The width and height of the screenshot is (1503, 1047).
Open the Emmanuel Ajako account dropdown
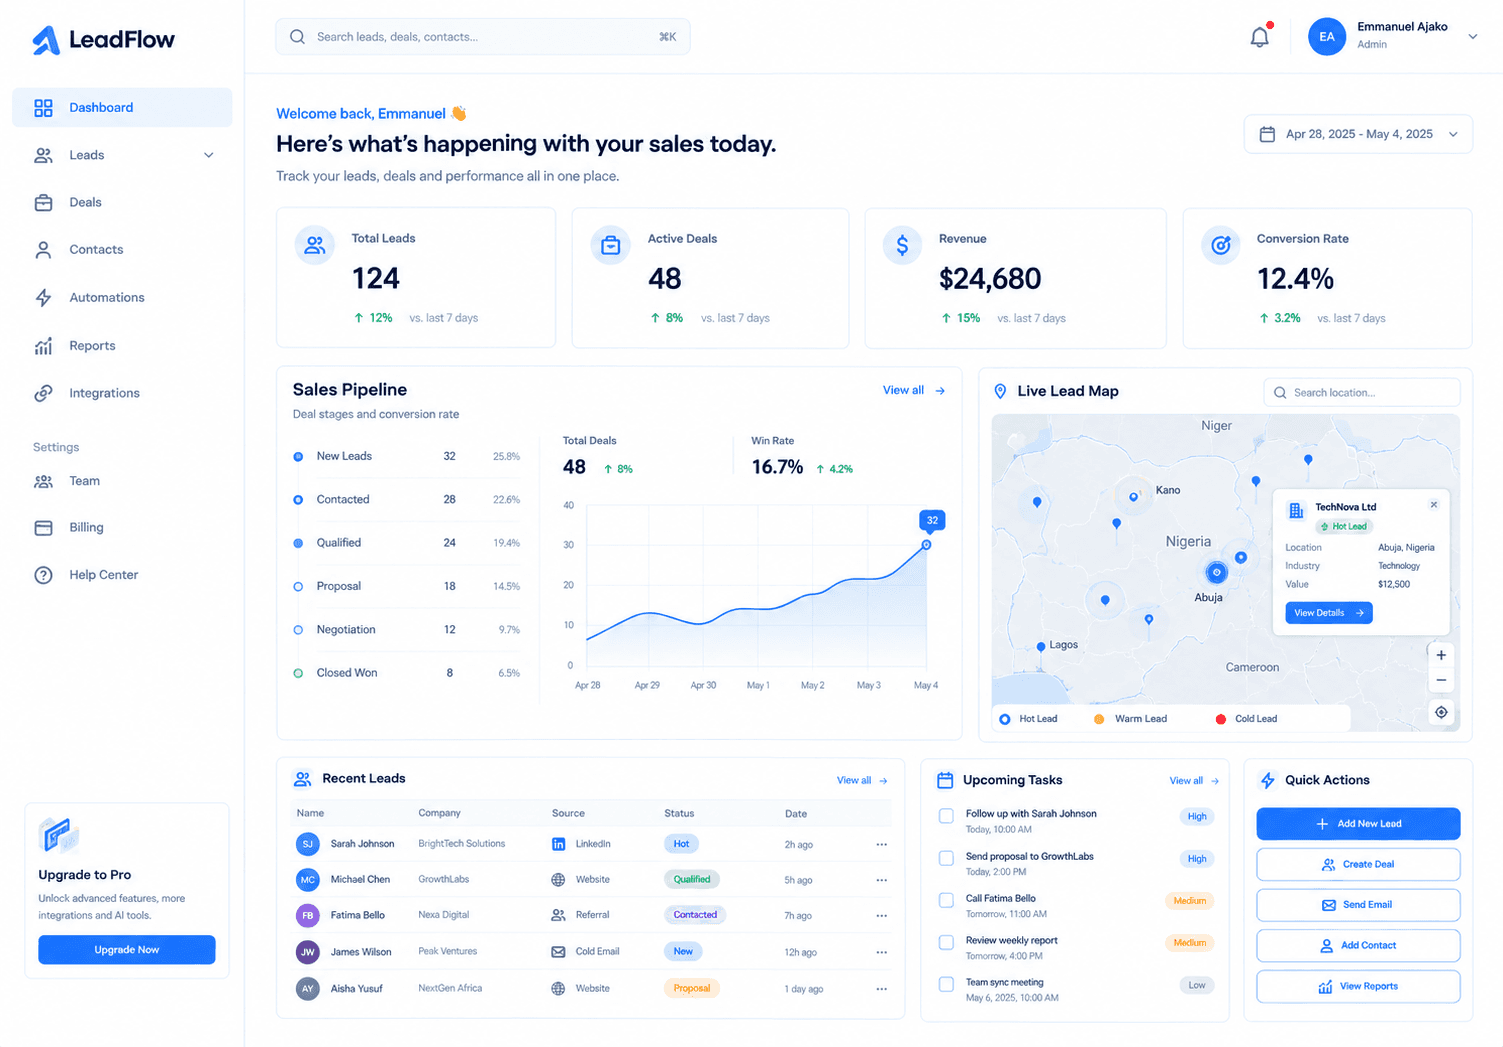1473,37
